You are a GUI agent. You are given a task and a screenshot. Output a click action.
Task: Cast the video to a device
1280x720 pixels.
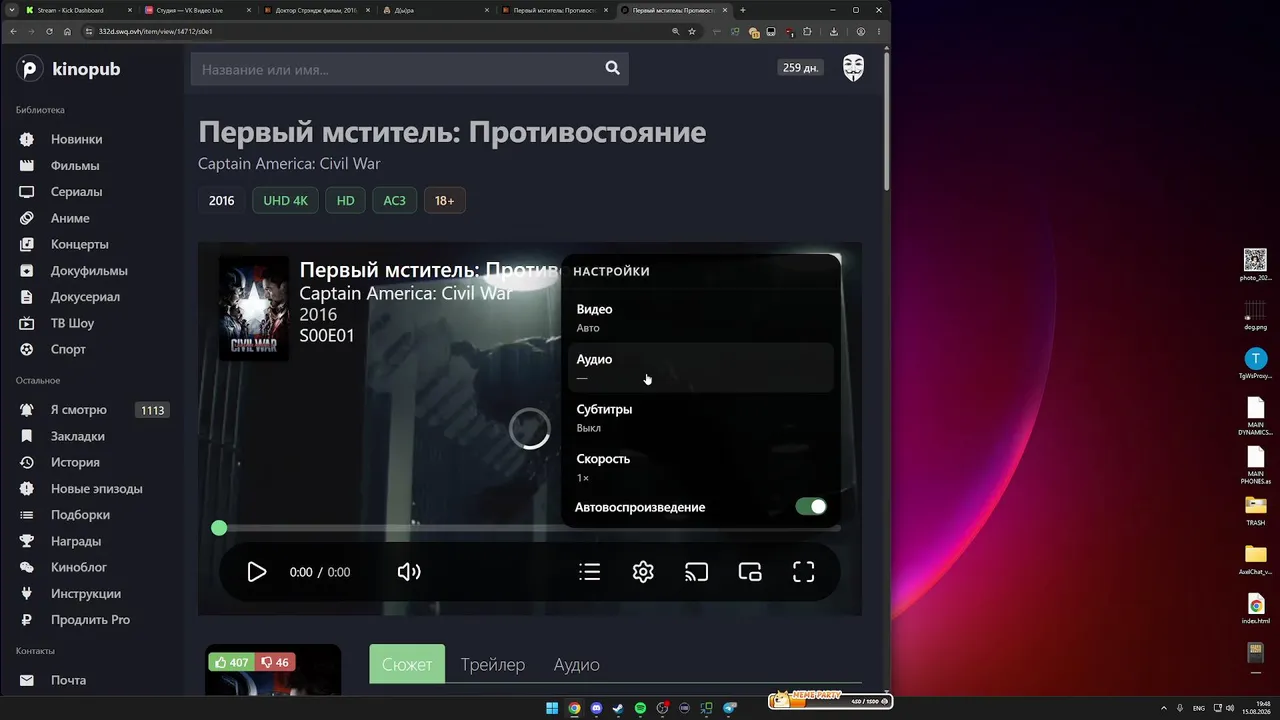click(x=696, y=572)
